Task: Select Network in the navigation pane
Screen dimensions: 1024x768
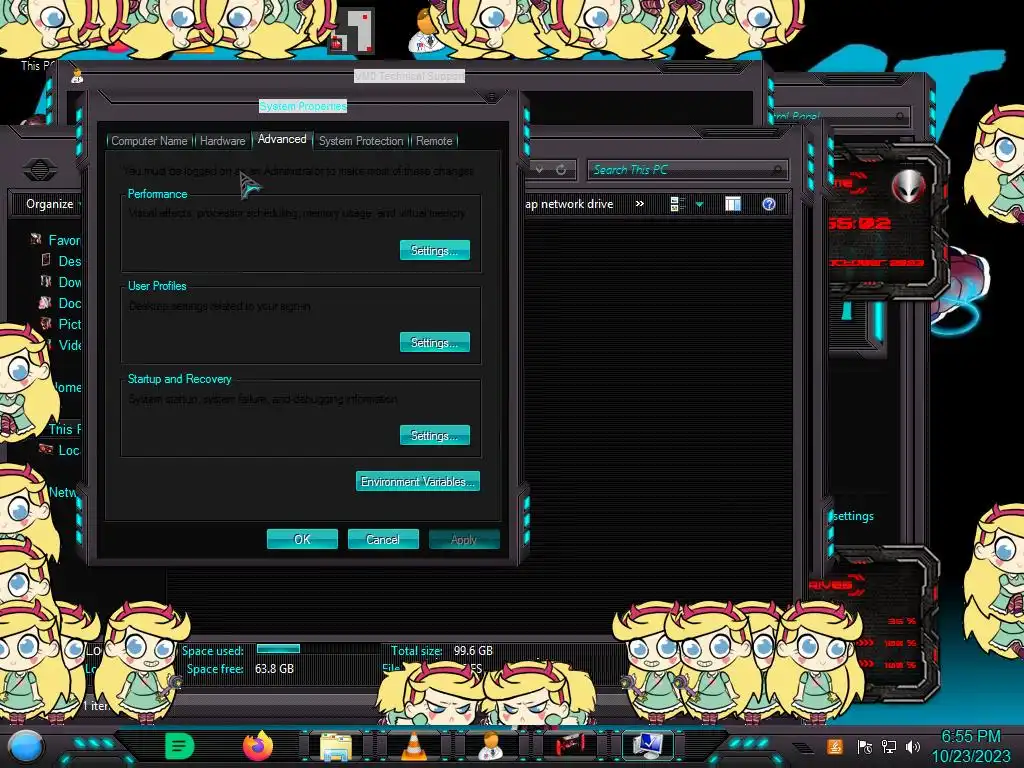Action: pyautogui.click(x=63, y=492)
